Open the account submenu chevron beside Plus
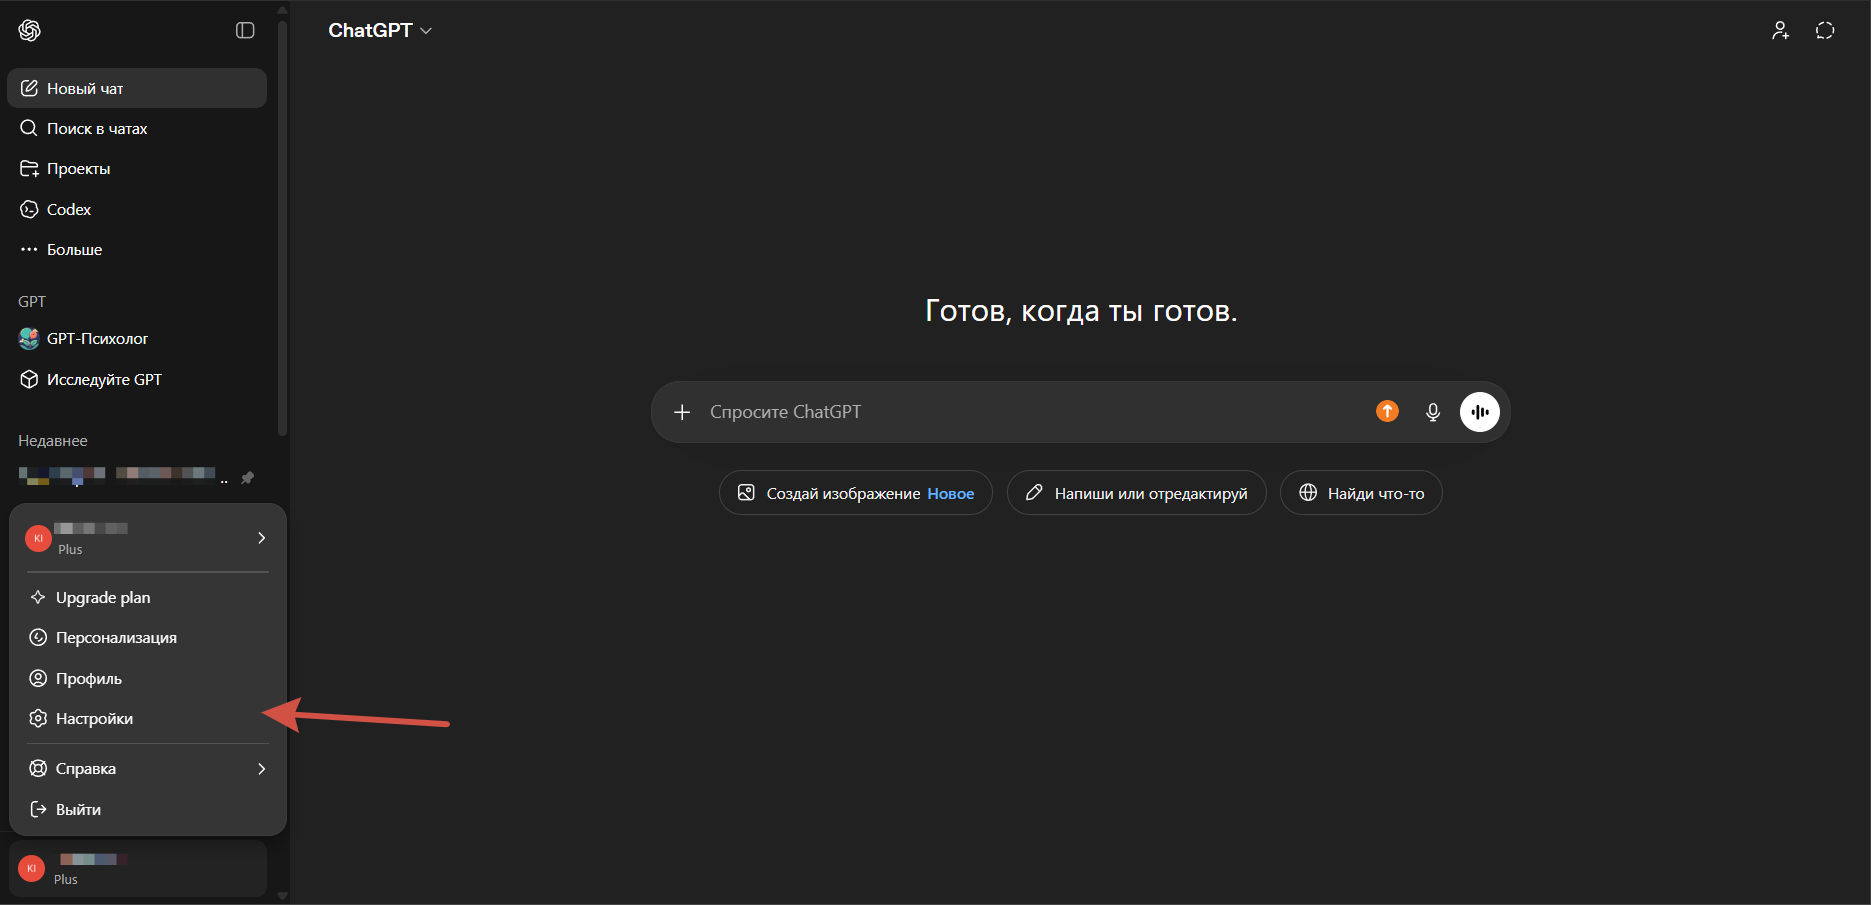 [262, 538]
